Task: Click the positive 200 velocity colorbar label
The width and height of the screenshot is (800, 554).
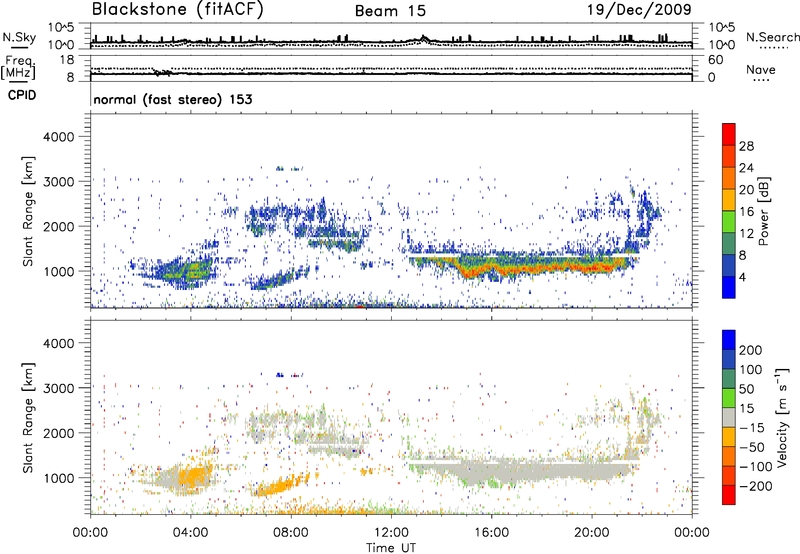Action: [x=751, y=350]
